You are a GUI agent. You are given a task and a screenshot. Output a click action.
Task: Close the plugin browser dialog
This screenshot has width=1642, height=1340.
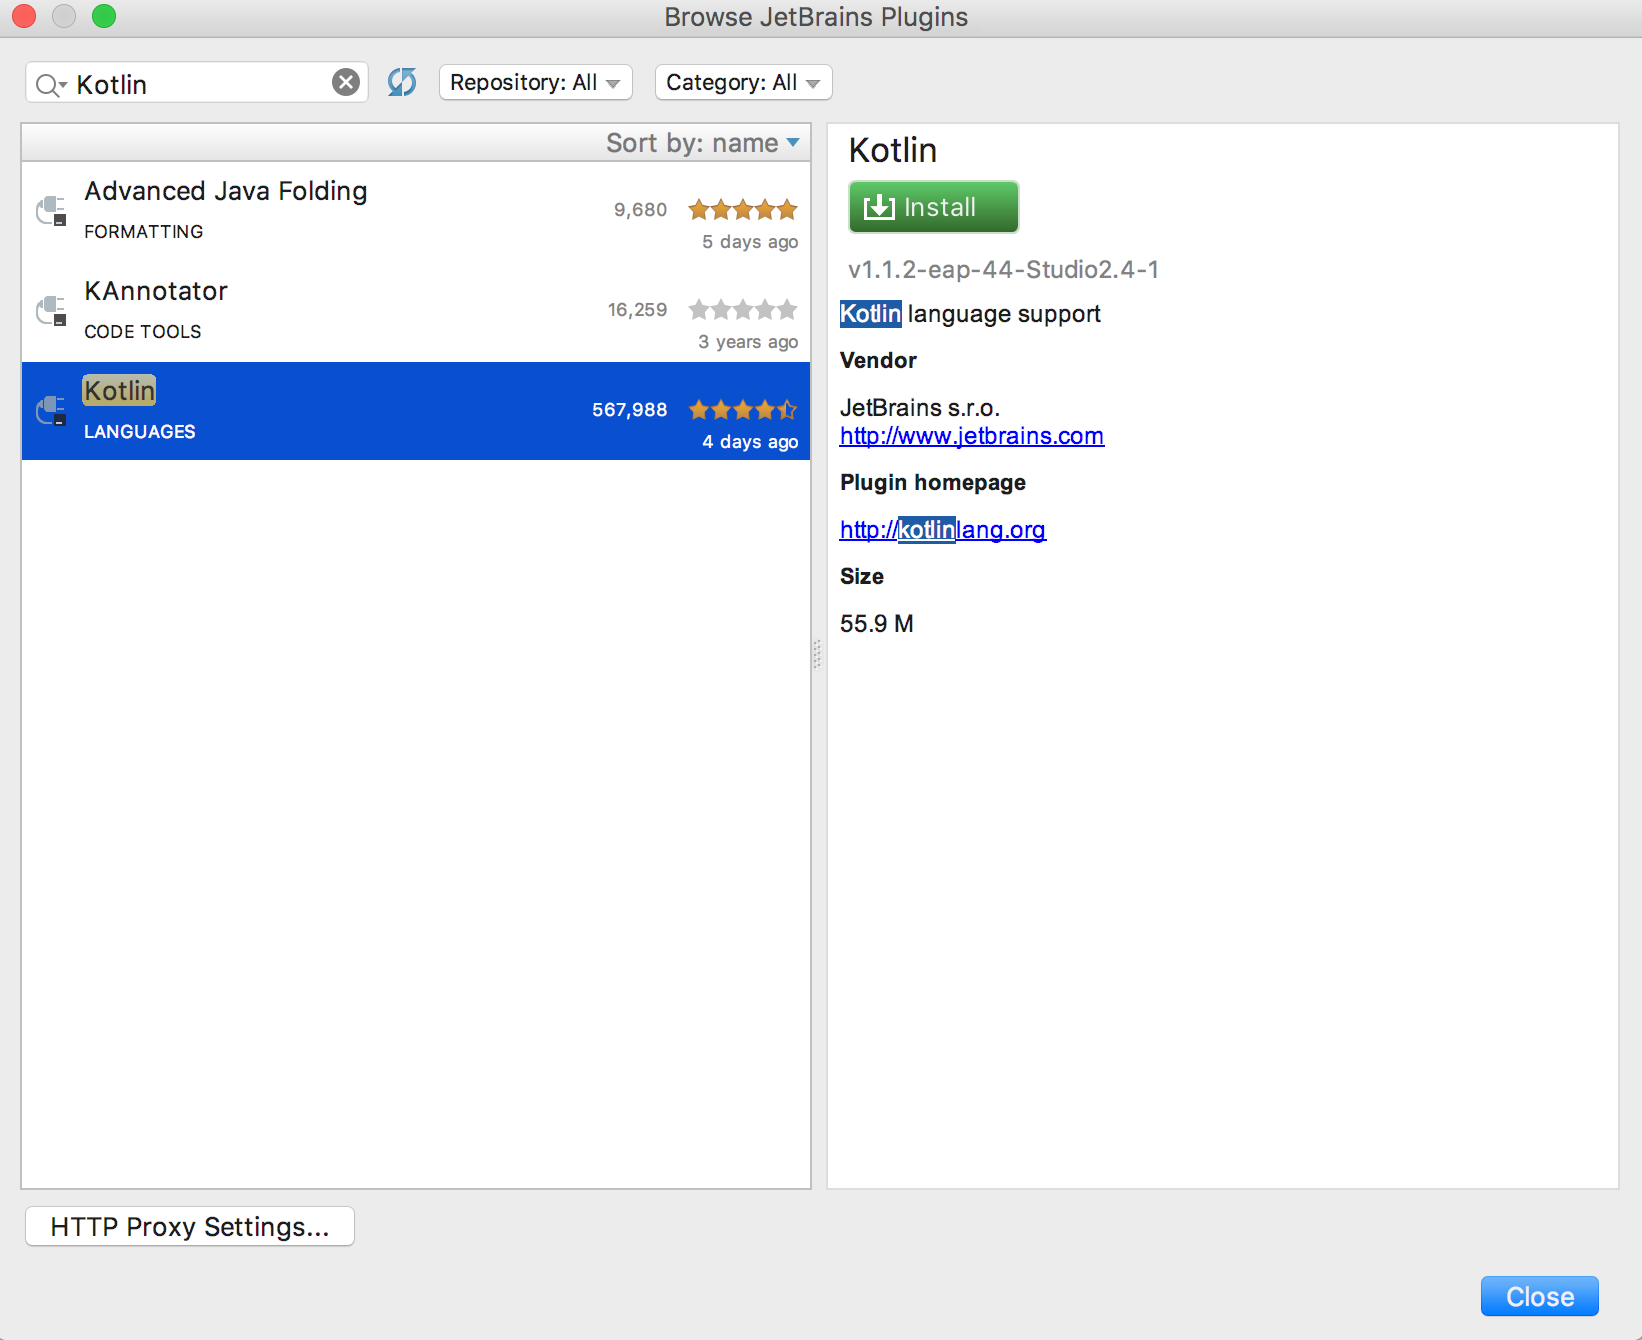click(x=1539, y=1296)
